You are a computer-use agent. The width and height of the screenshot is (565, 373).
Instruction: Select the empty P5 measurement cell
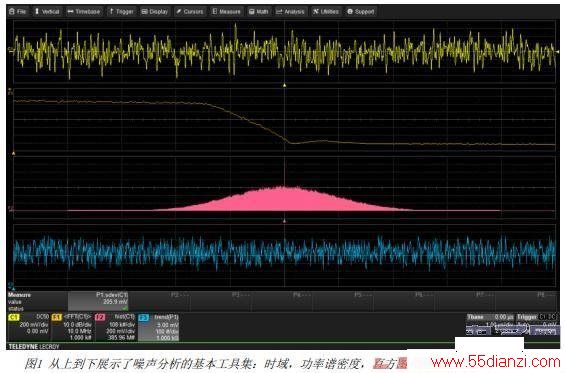tap(343, 301)
